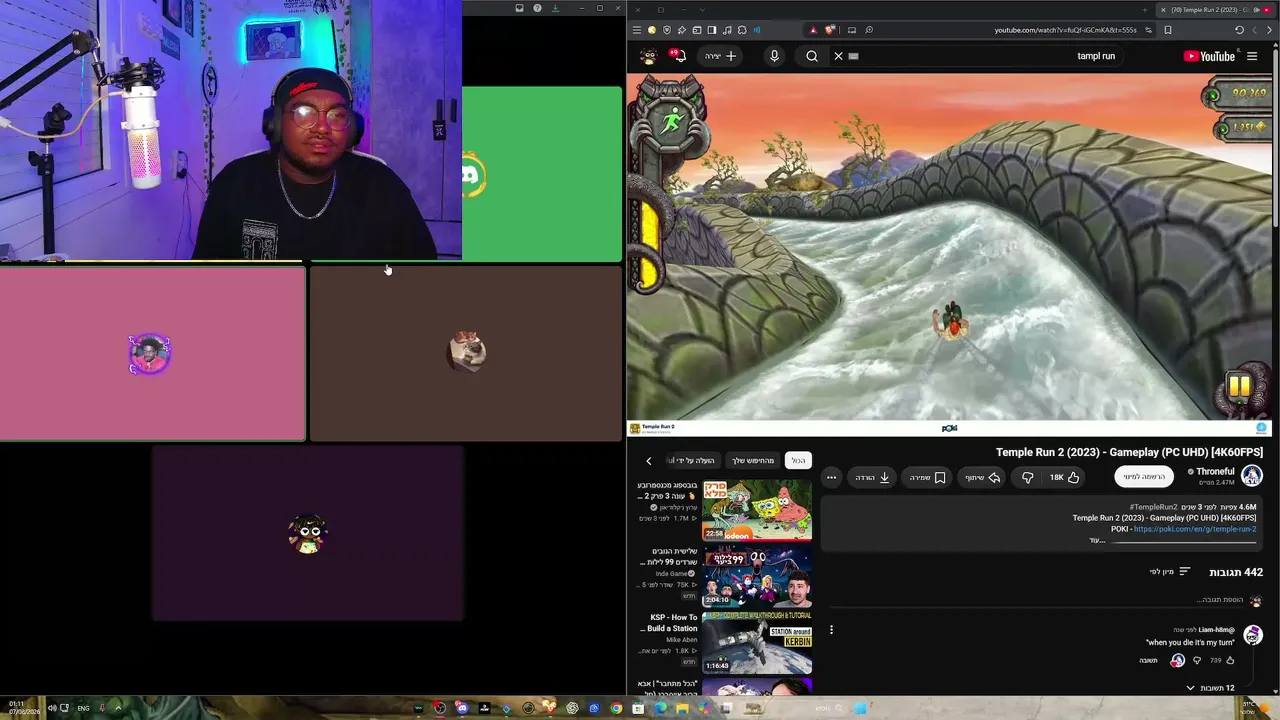Image resolution: width=1280 pixels, height=720 pixels.
Task: Open Chrome from the Windows taskbar
Action: [616, 708]
